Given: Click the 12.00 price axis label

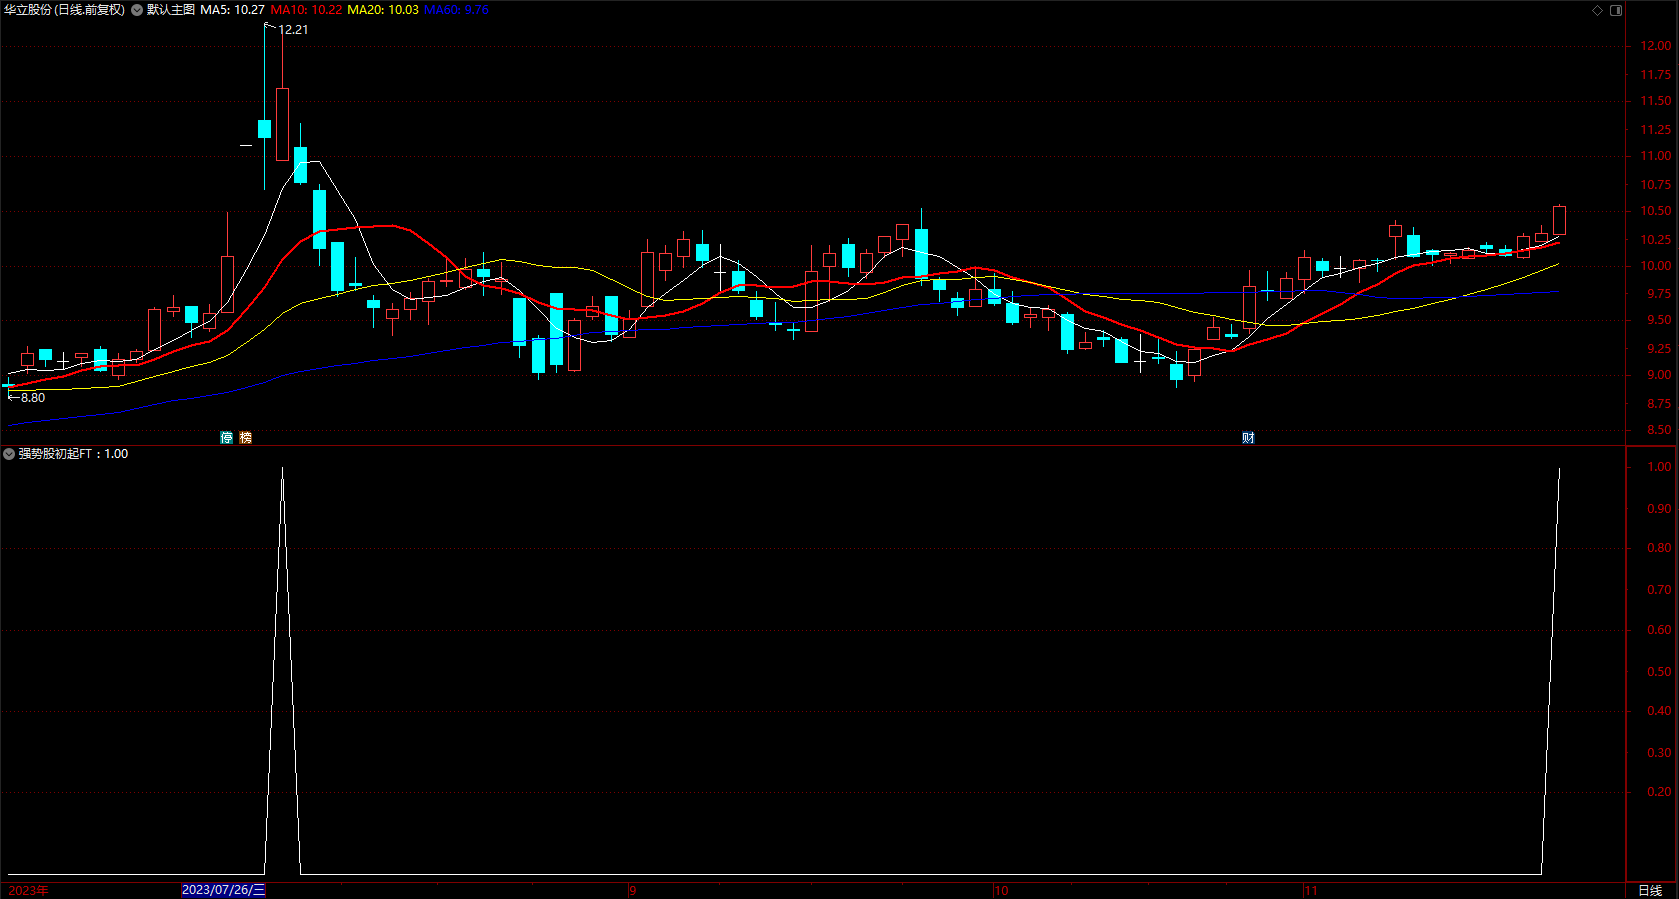Looking at the screenshot, I should click(1656, 46).
